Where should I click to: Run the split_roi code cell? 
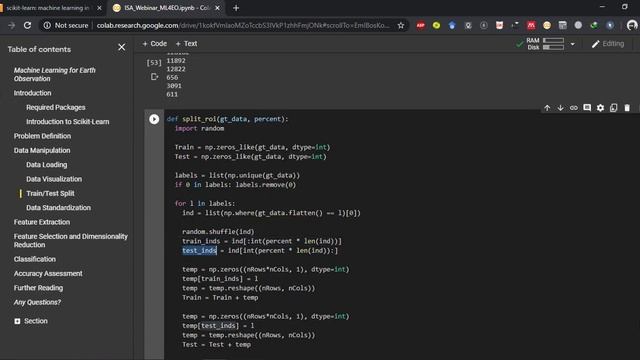coord(154,119)
